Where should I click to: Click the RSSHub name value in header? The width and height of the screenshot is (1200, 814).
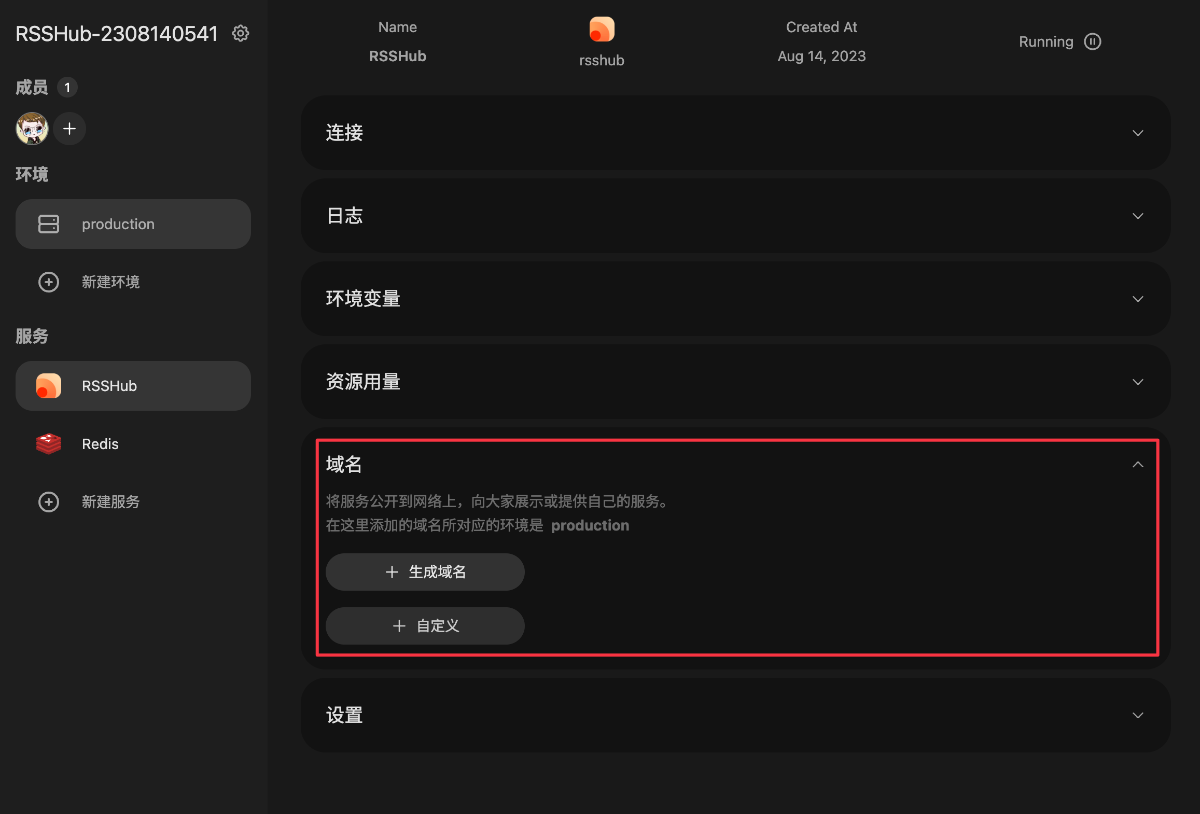click(398, 56)
